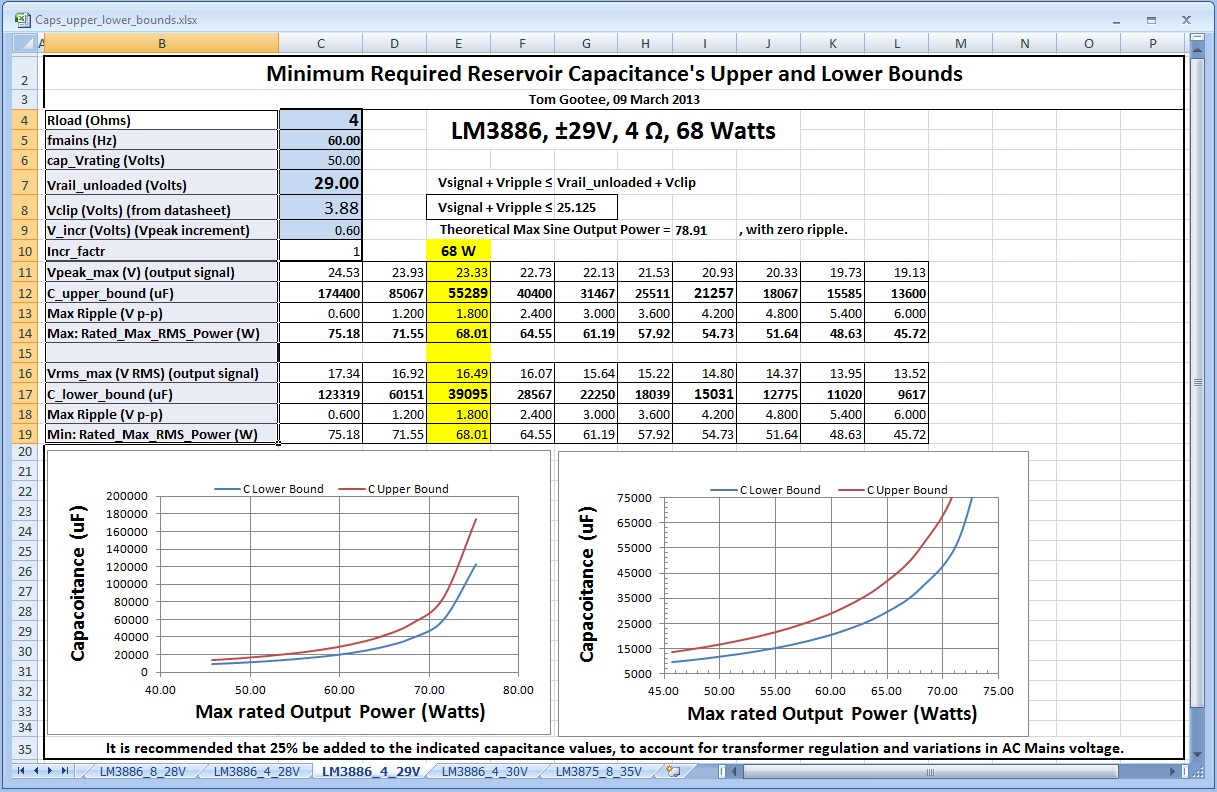
Task: Restore down the workbook window
Action: click(x=1152, y=19)
